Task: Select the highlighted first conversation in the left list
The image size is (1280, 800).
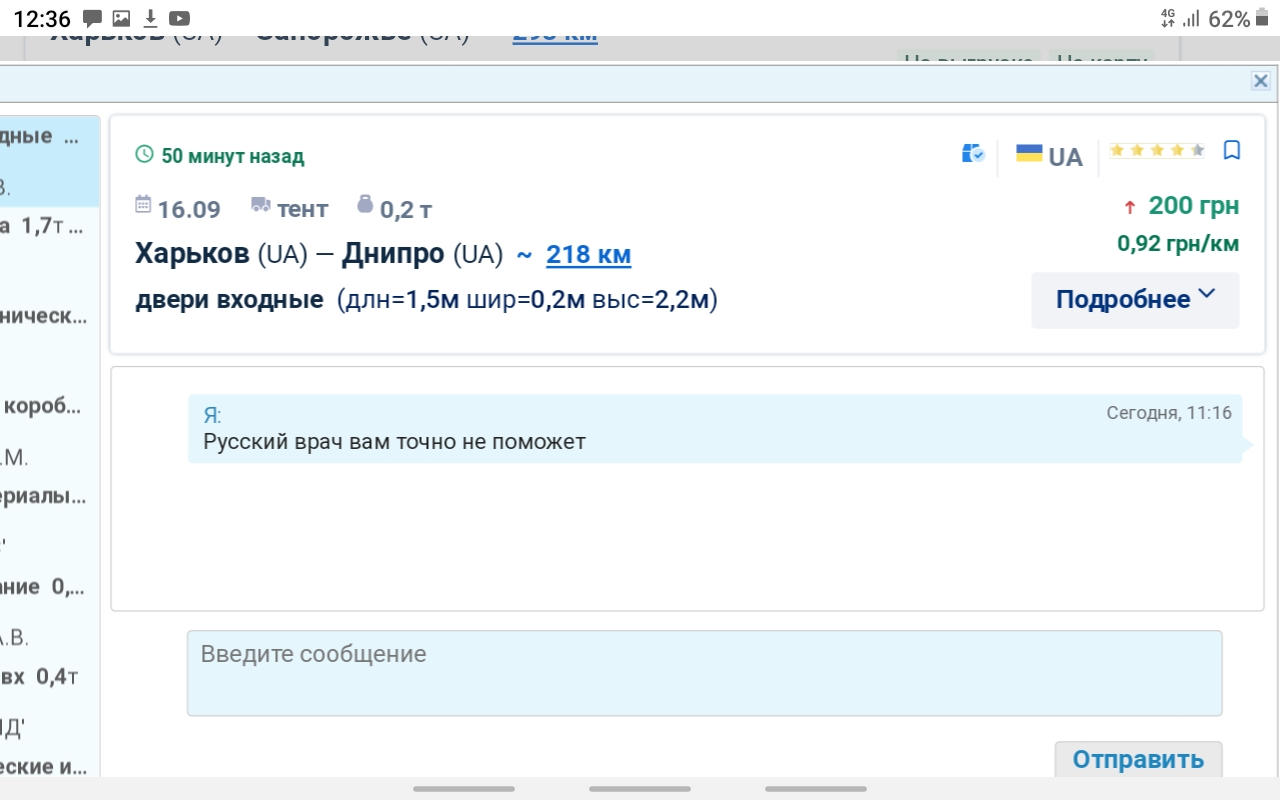Action: point(50,161)
